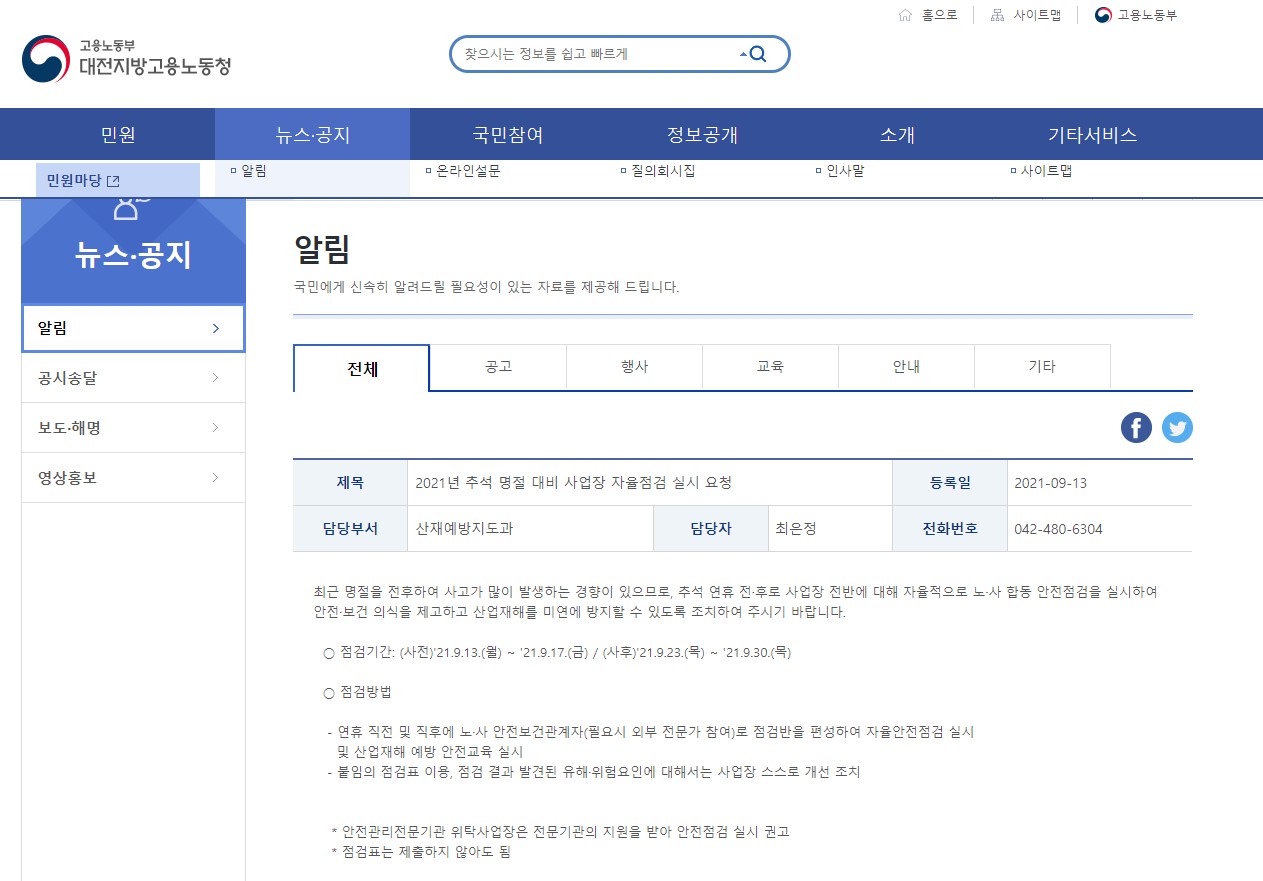Click the Twitter share icon
This screenshot has width=1263, height=881.
pyautogui.click(x=1177, y=428)
